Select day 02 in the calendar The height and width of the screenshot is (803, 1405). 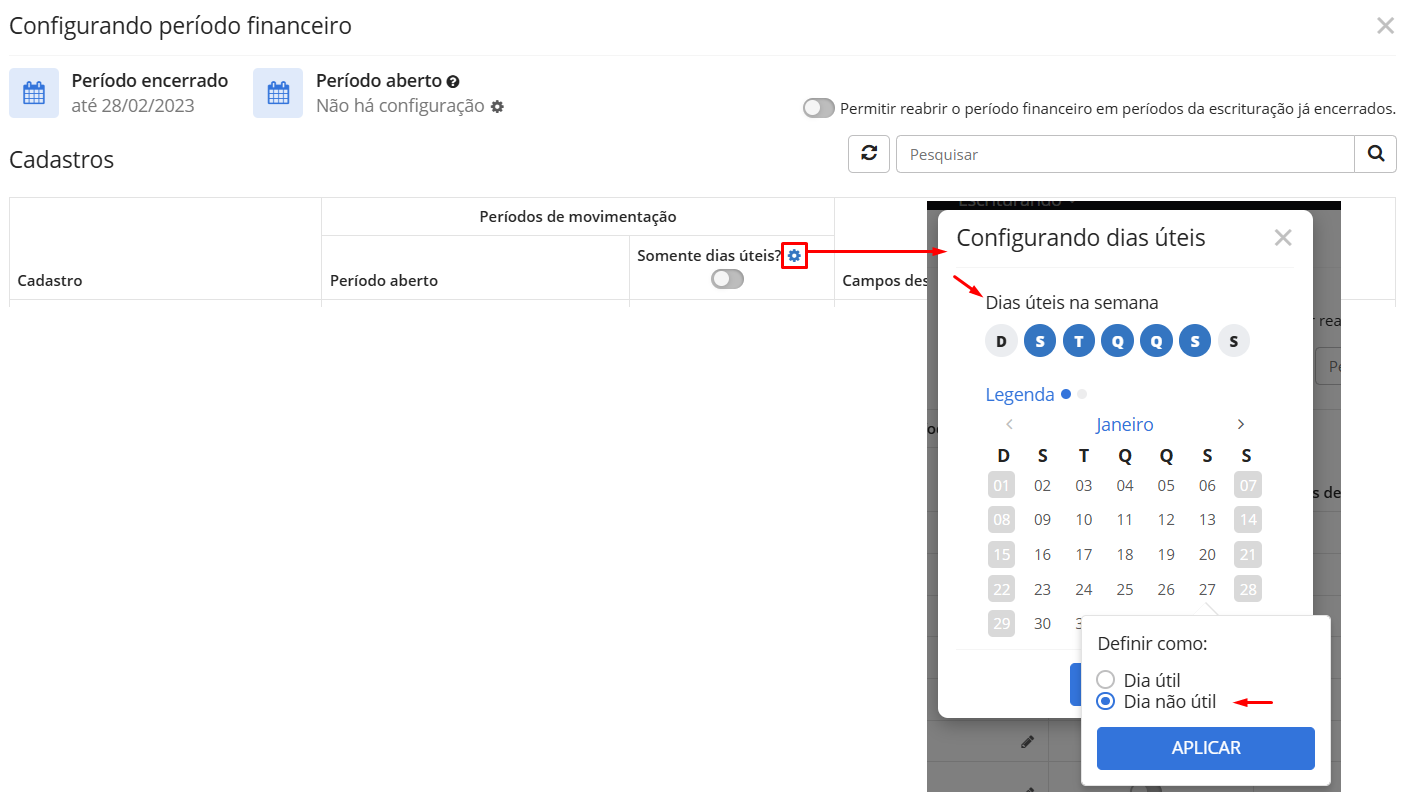(1042, 485)
